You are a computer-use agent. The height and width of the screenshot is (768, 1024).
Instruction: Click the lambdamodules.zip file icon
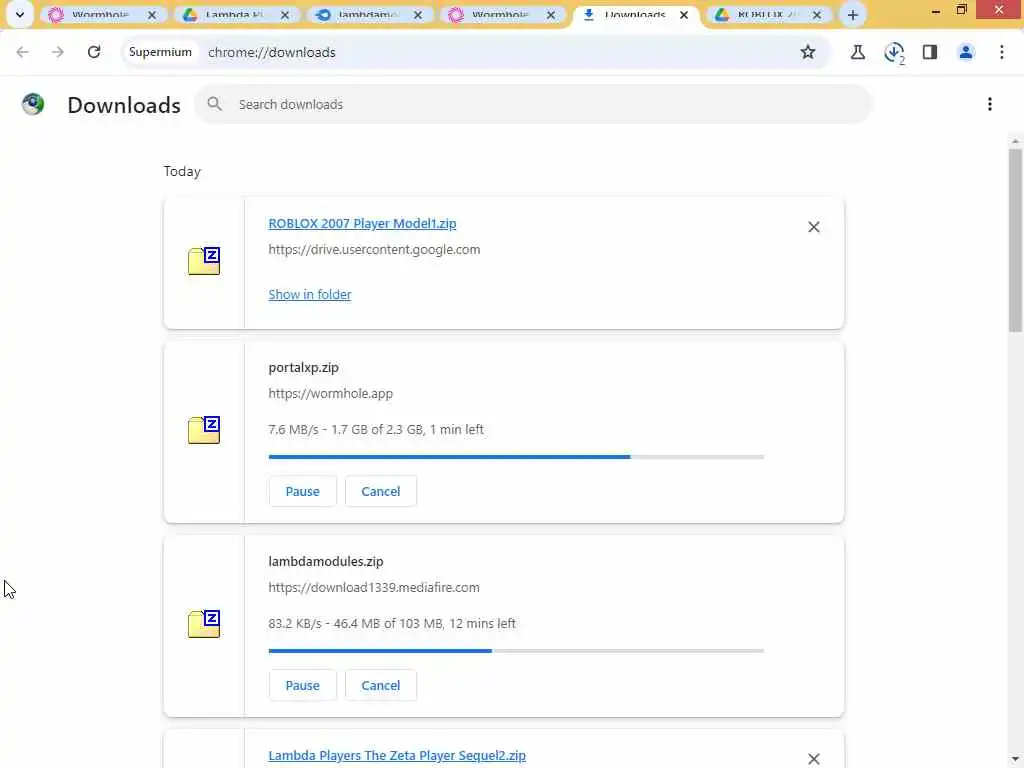[x=204, y=624]
